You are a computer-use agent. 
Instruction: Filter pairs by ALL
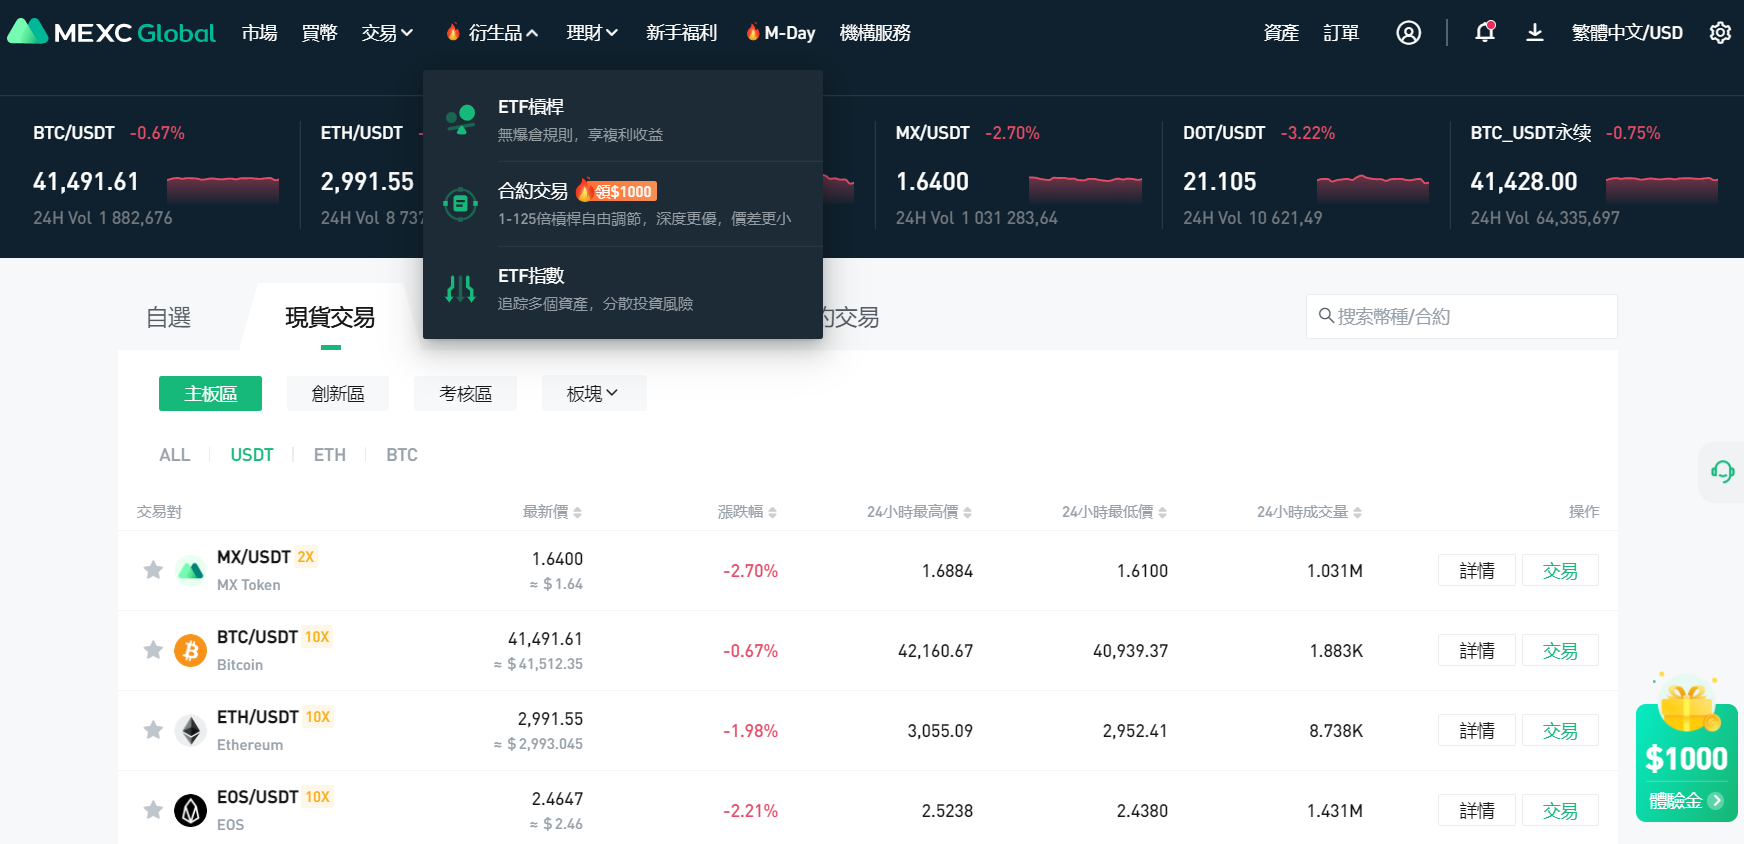[175, 455]
